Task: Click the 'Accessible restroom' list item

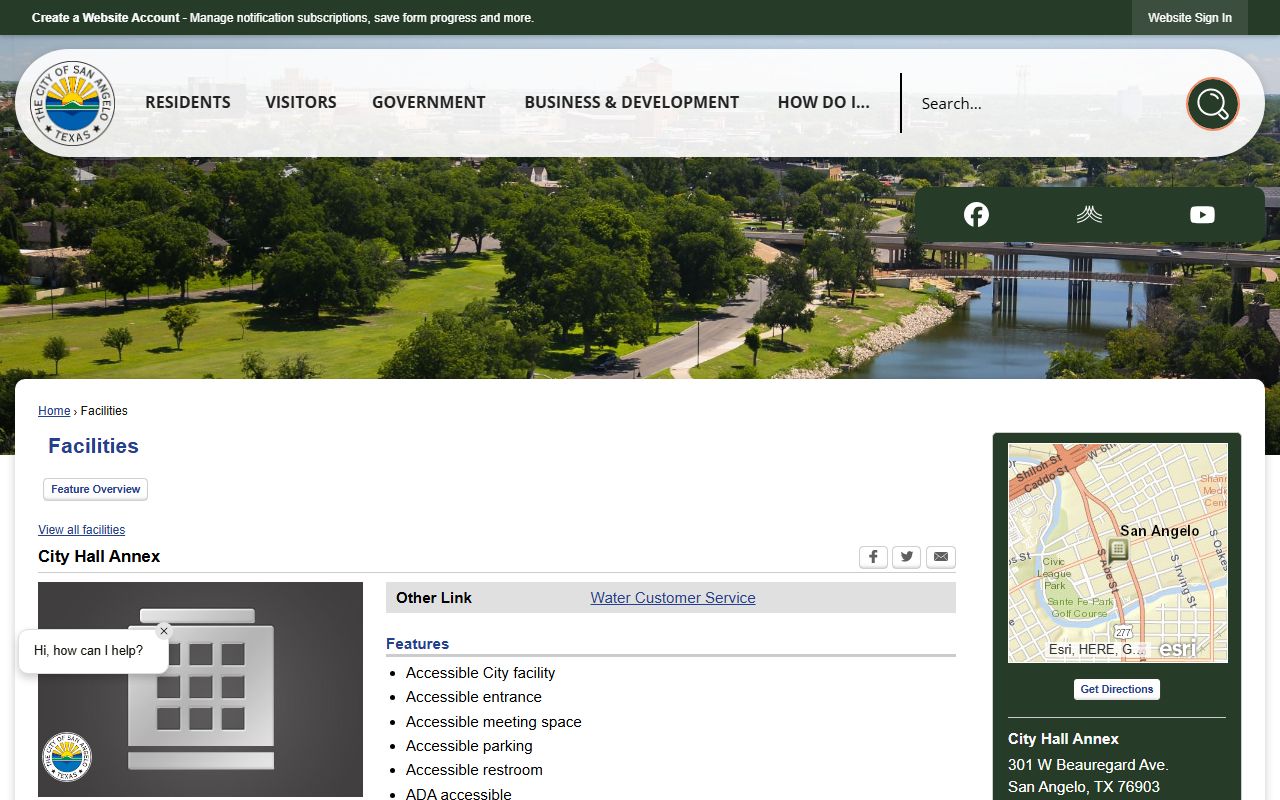Action: 474,770
